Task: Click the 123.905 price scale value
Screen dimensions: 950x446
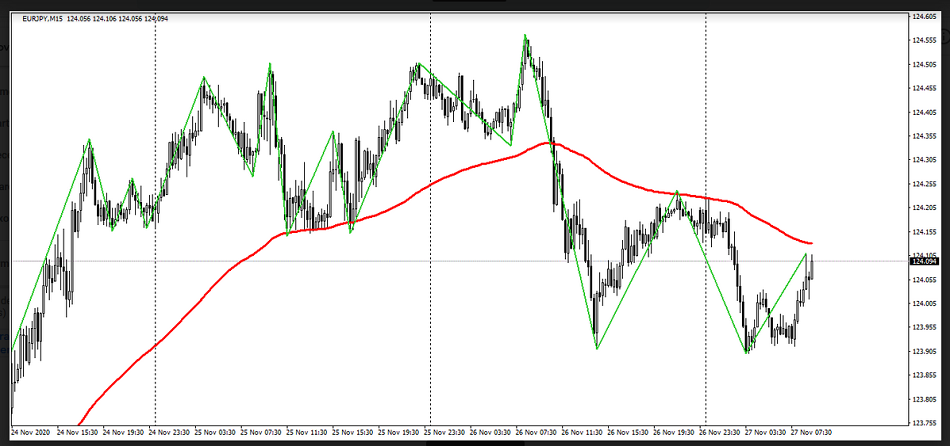Action: [924, 351]
